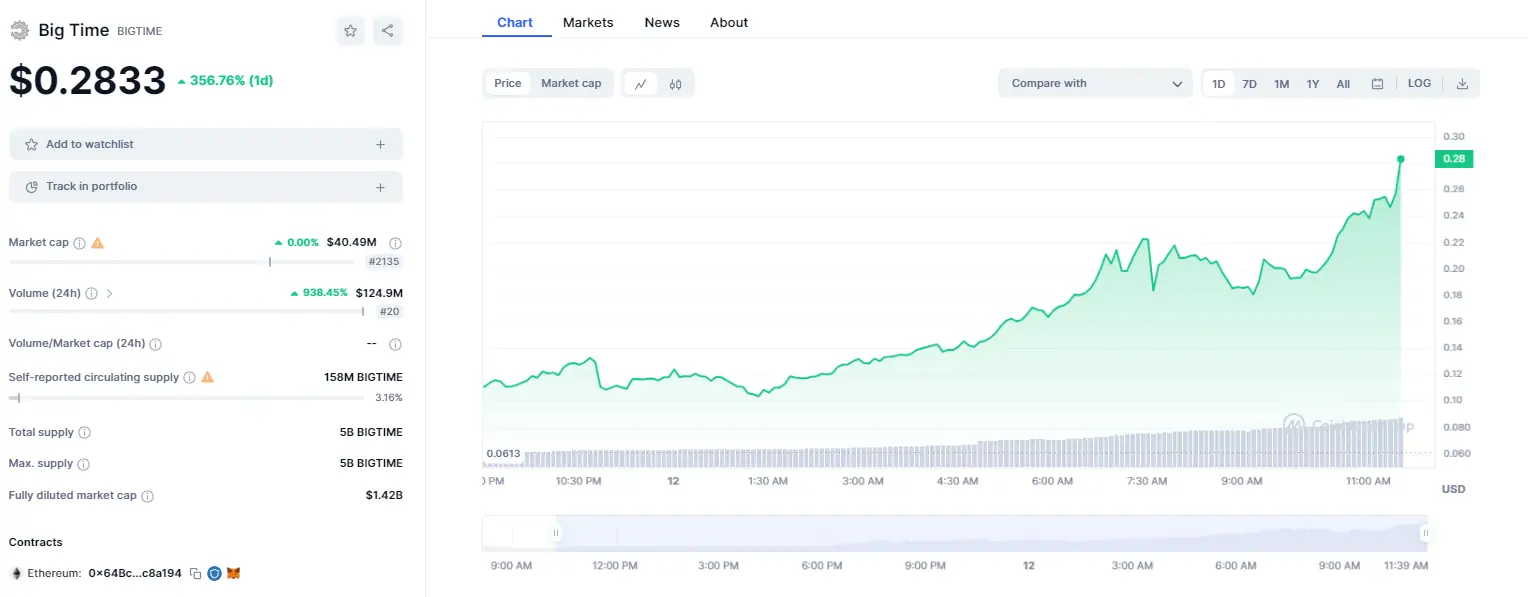Image resolution: width=1528 pixels, height=597 pixels.
Task: Toggle LOG scale on chart
Action: [1419, 83]
